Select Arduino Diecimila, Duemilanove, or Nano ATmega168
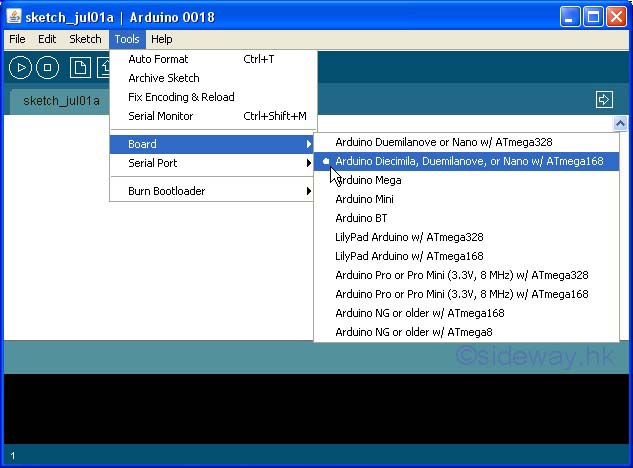 click(466, 161)
